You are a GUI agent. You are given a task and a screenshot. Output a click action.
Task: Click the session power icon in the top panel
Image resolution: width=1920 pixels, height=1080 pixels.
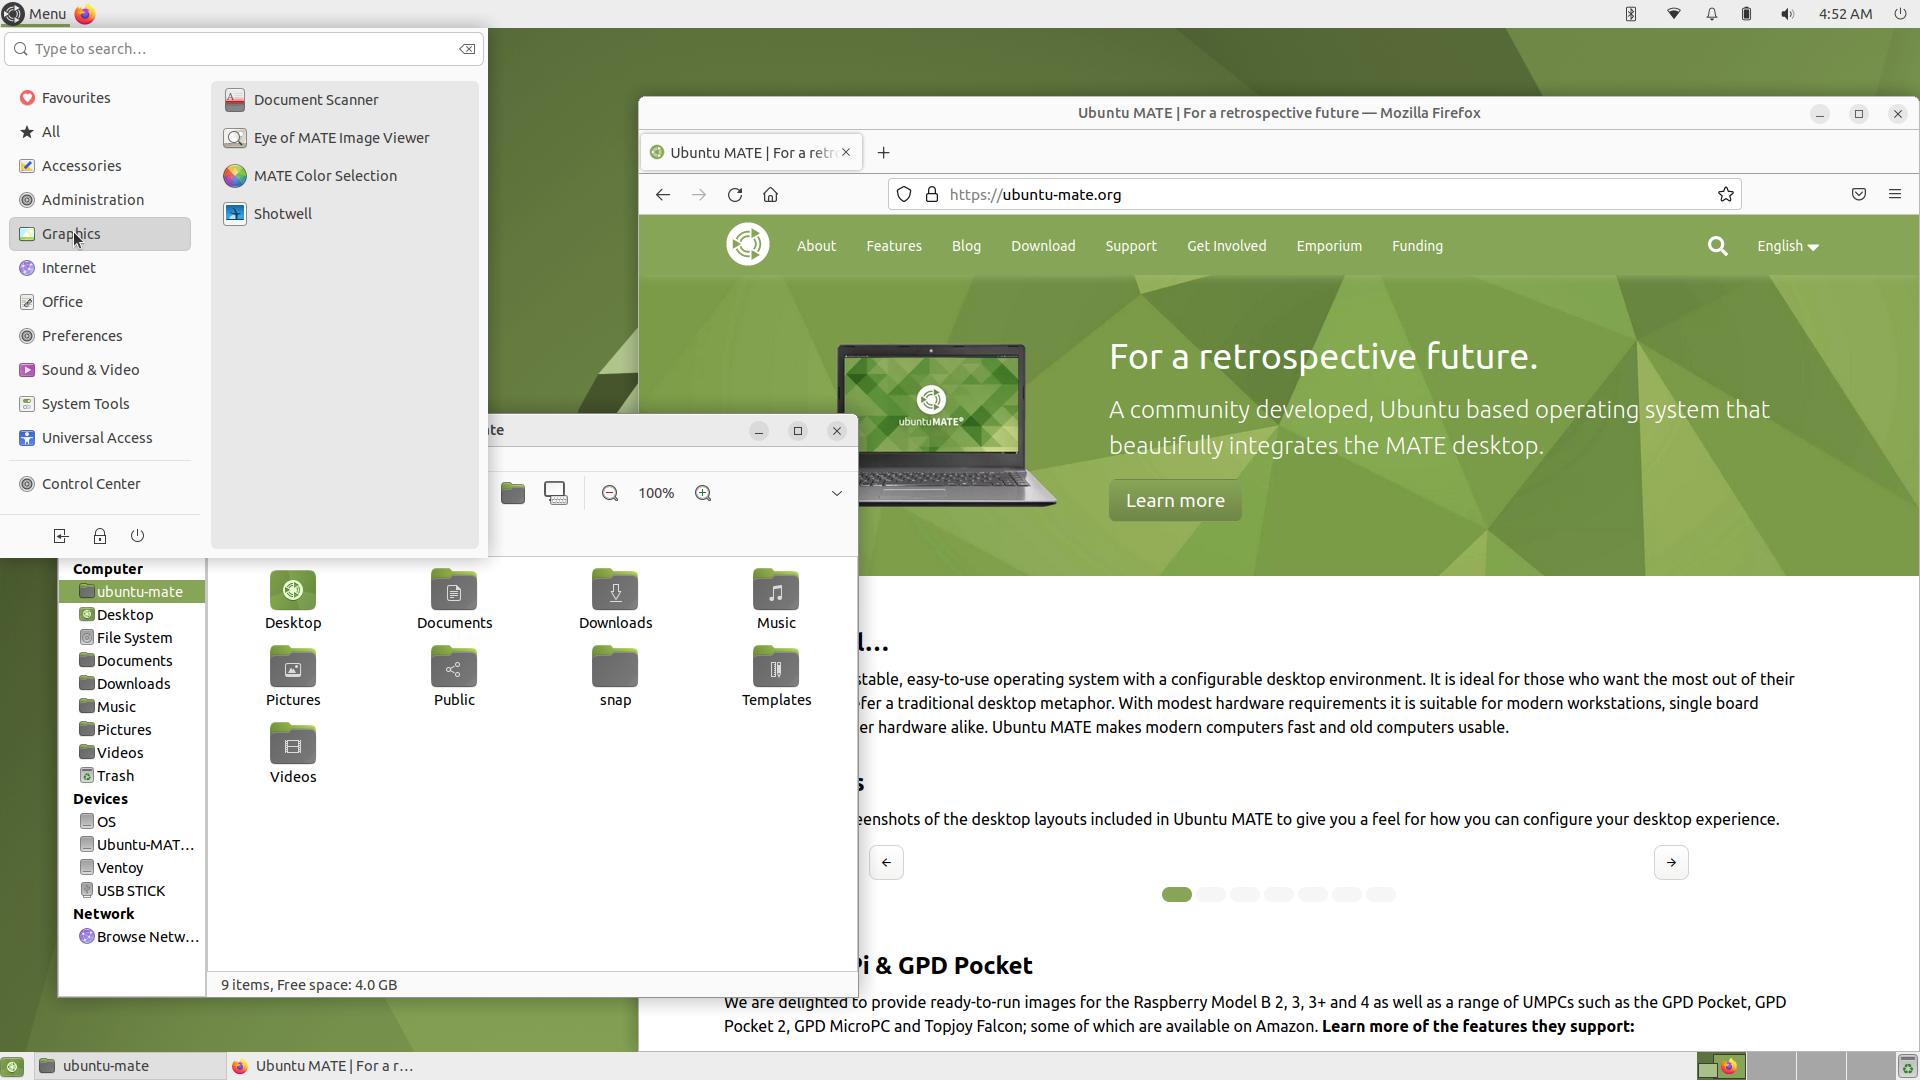pyautogui.click(x=1900, y=14)
